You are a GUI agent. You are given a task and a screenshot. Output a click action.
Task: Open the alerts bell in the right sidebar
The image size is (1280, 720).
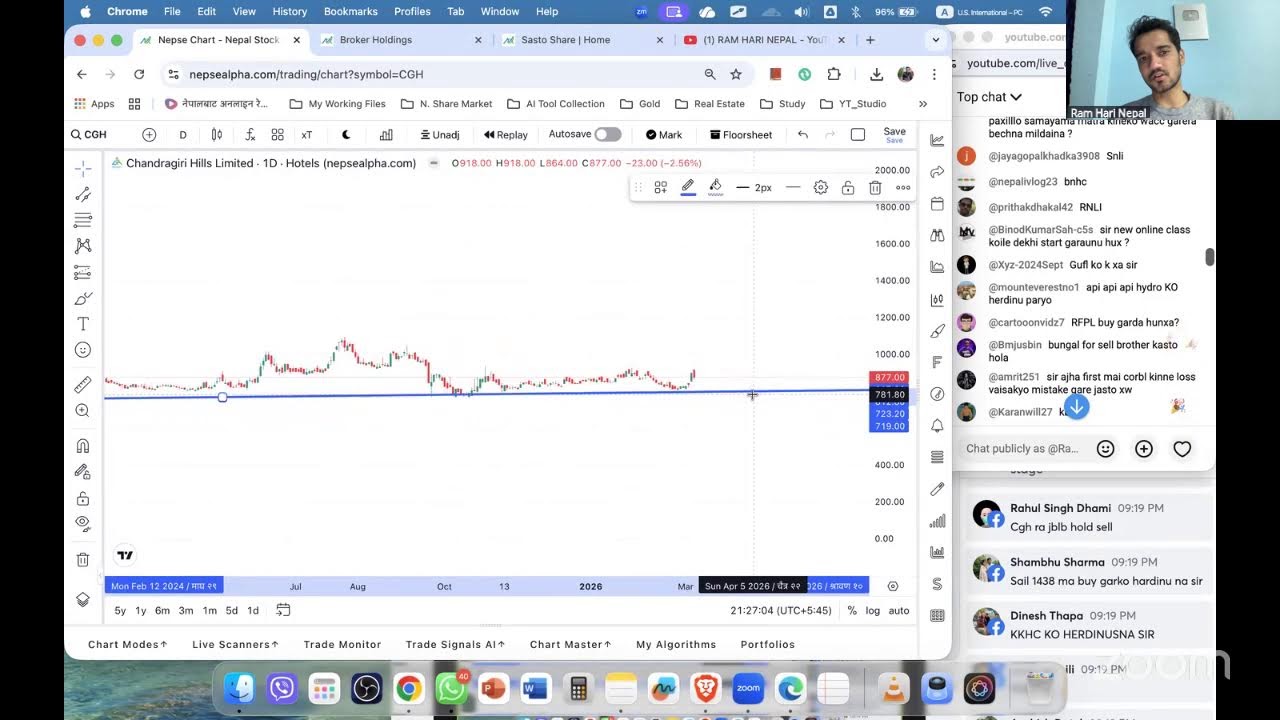[x=937, y=426]
